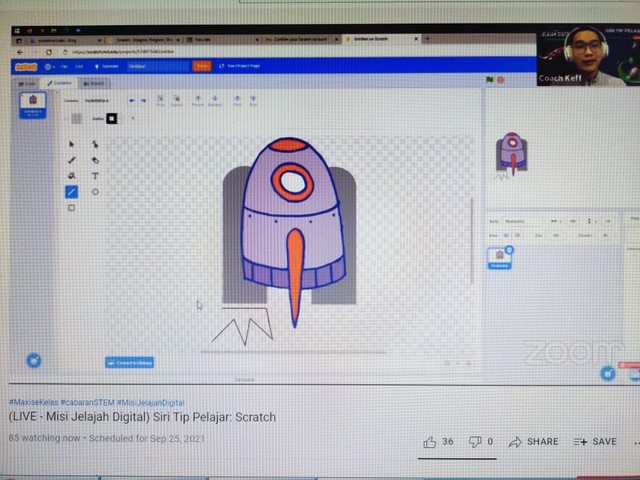Select the Reshape tool
Screen dimensions: 640x480
[x=95, y=144]
